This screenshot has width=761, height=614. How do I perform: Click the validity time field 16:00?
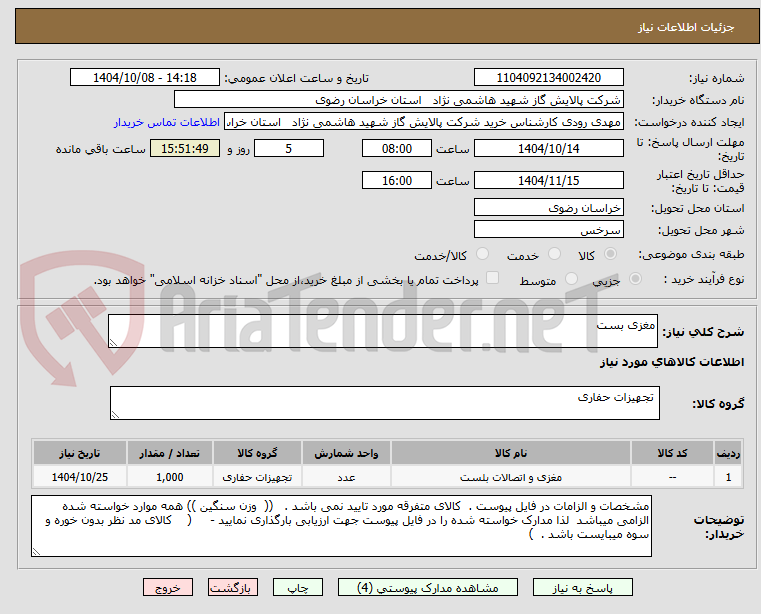click(x=397, y=181)
